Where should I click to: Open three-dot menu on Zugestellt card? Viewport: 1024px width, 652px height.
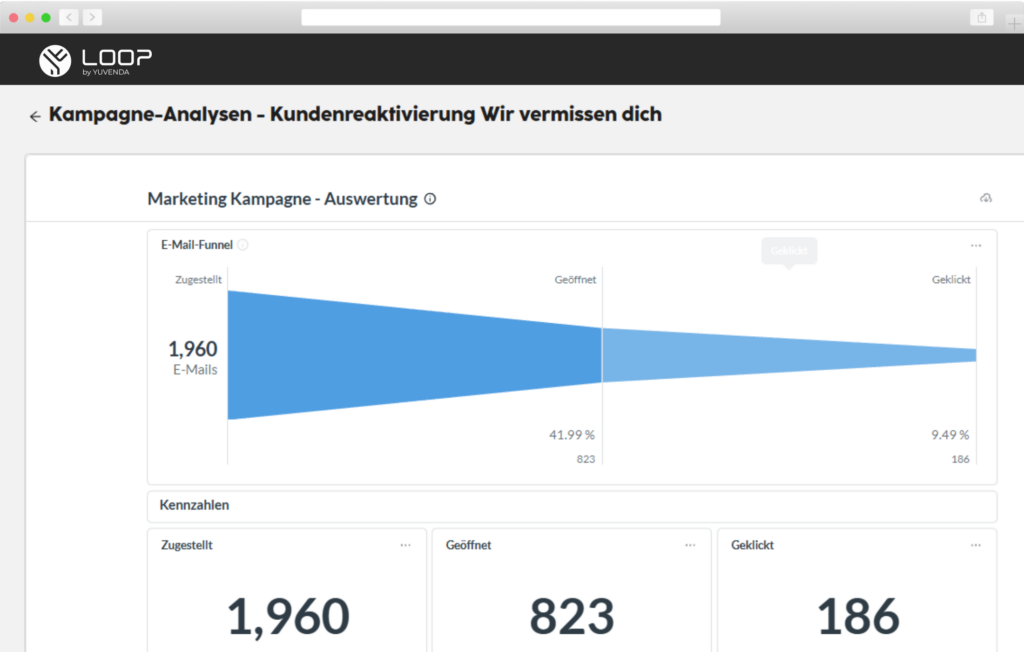coord(406,545)
